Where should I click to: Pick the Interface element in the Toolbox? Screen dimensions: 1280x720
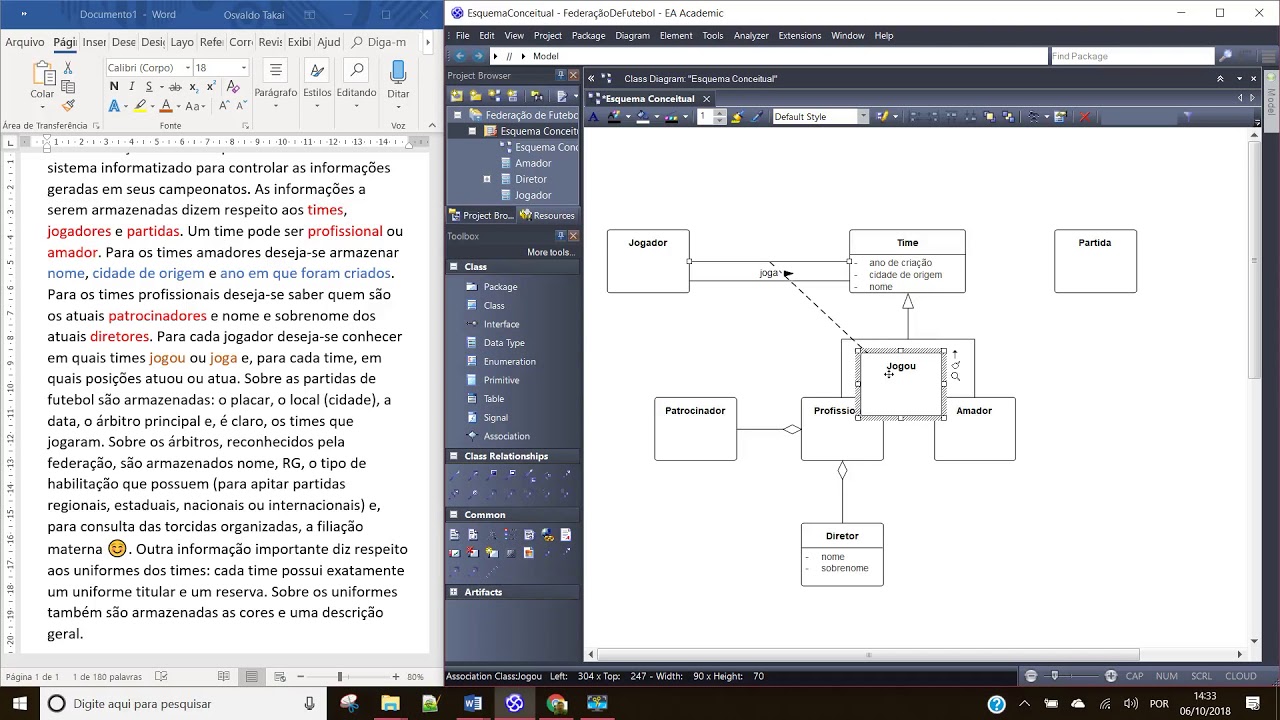pyautogui.click(x=501, y=324)
